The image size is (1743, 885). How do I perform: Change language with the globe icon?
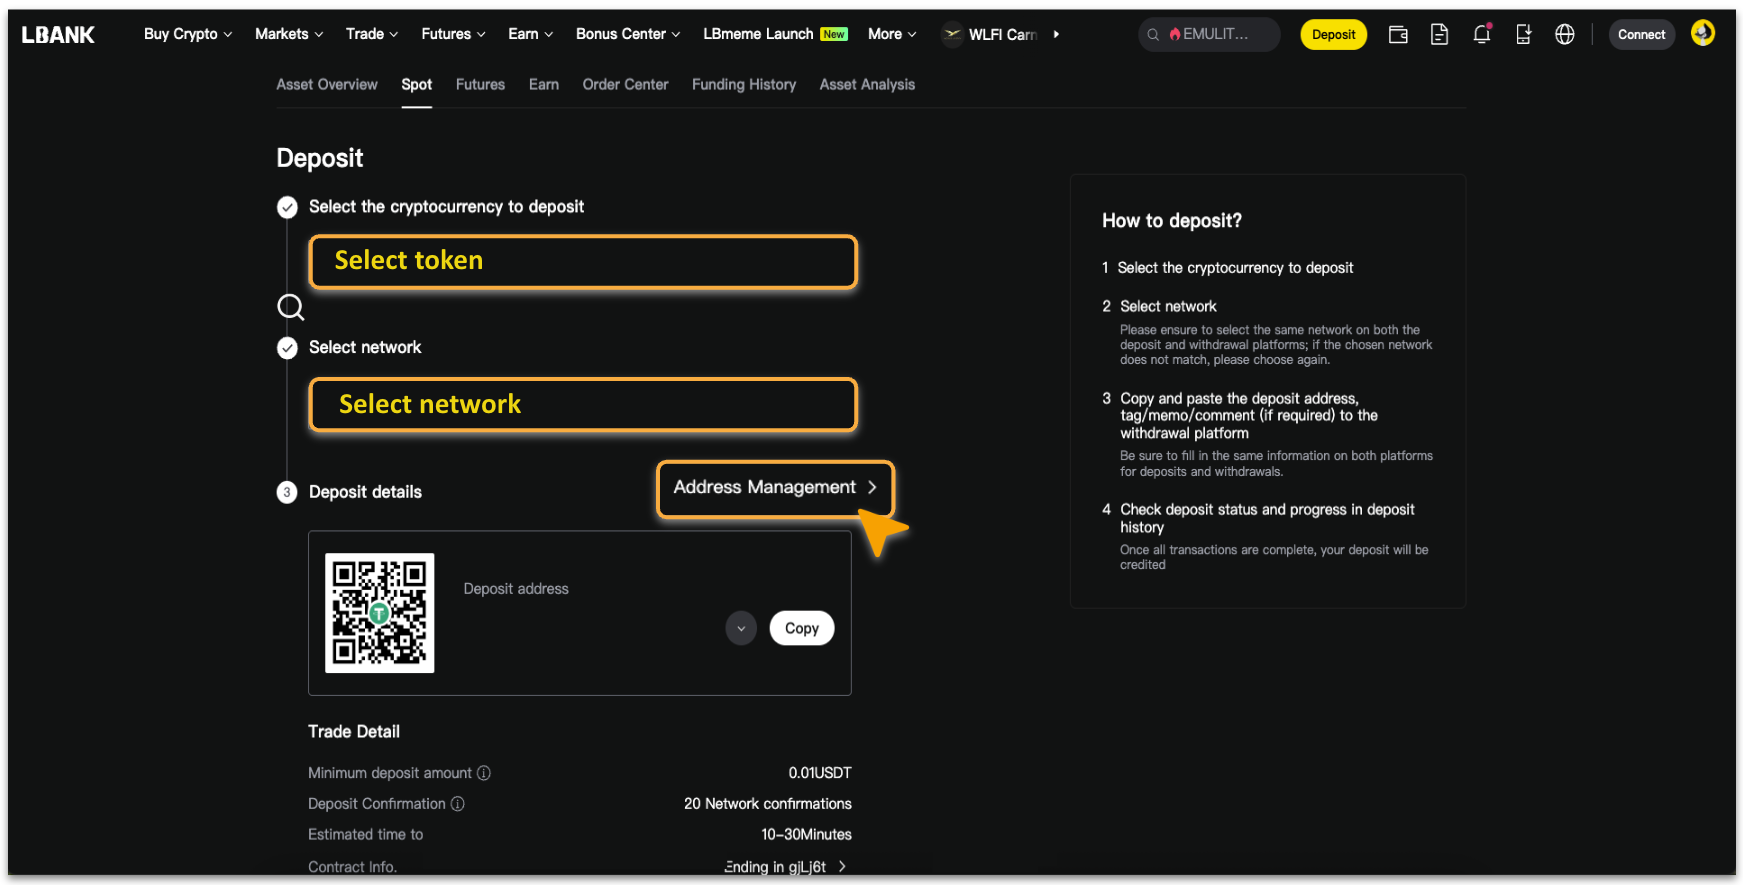point(1565,35)
